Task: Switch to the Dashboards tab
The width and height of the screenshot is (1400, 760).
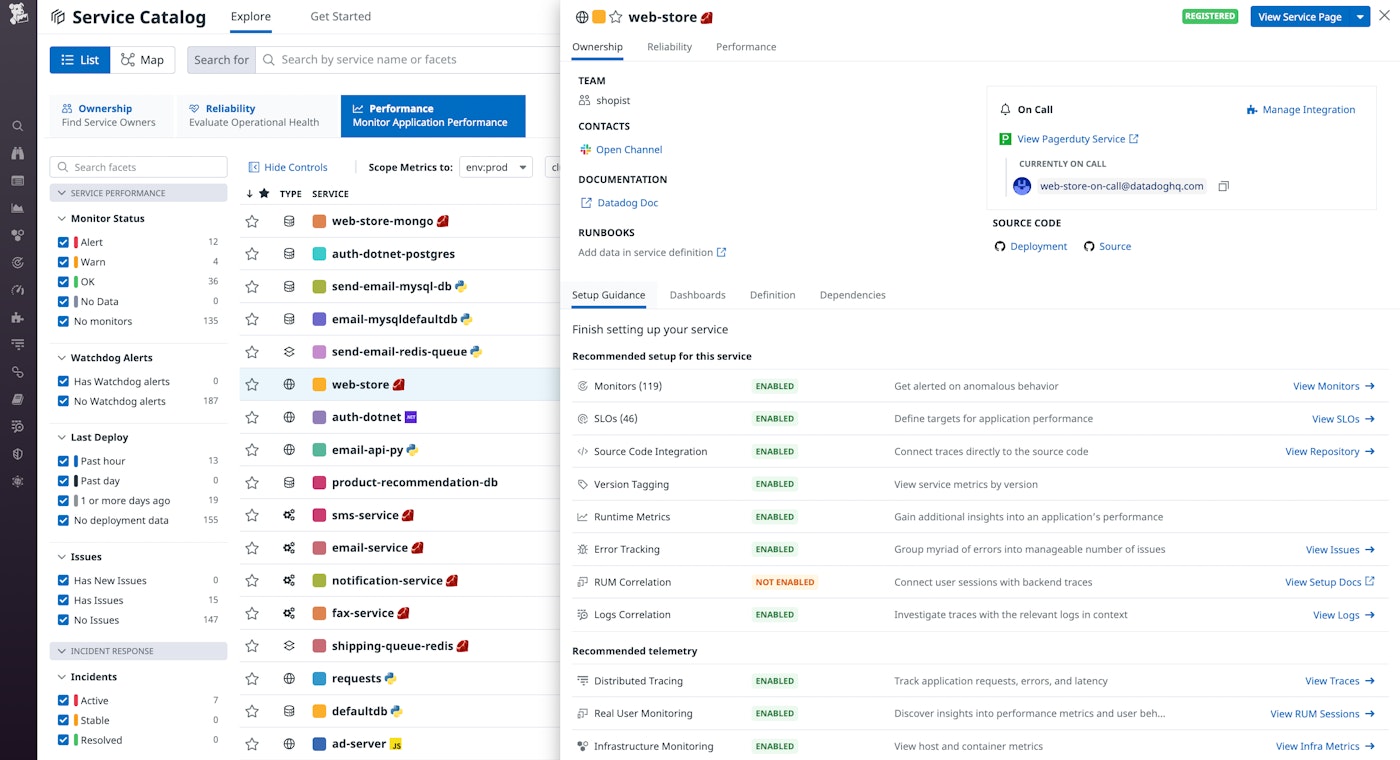Action: [697, 295]
